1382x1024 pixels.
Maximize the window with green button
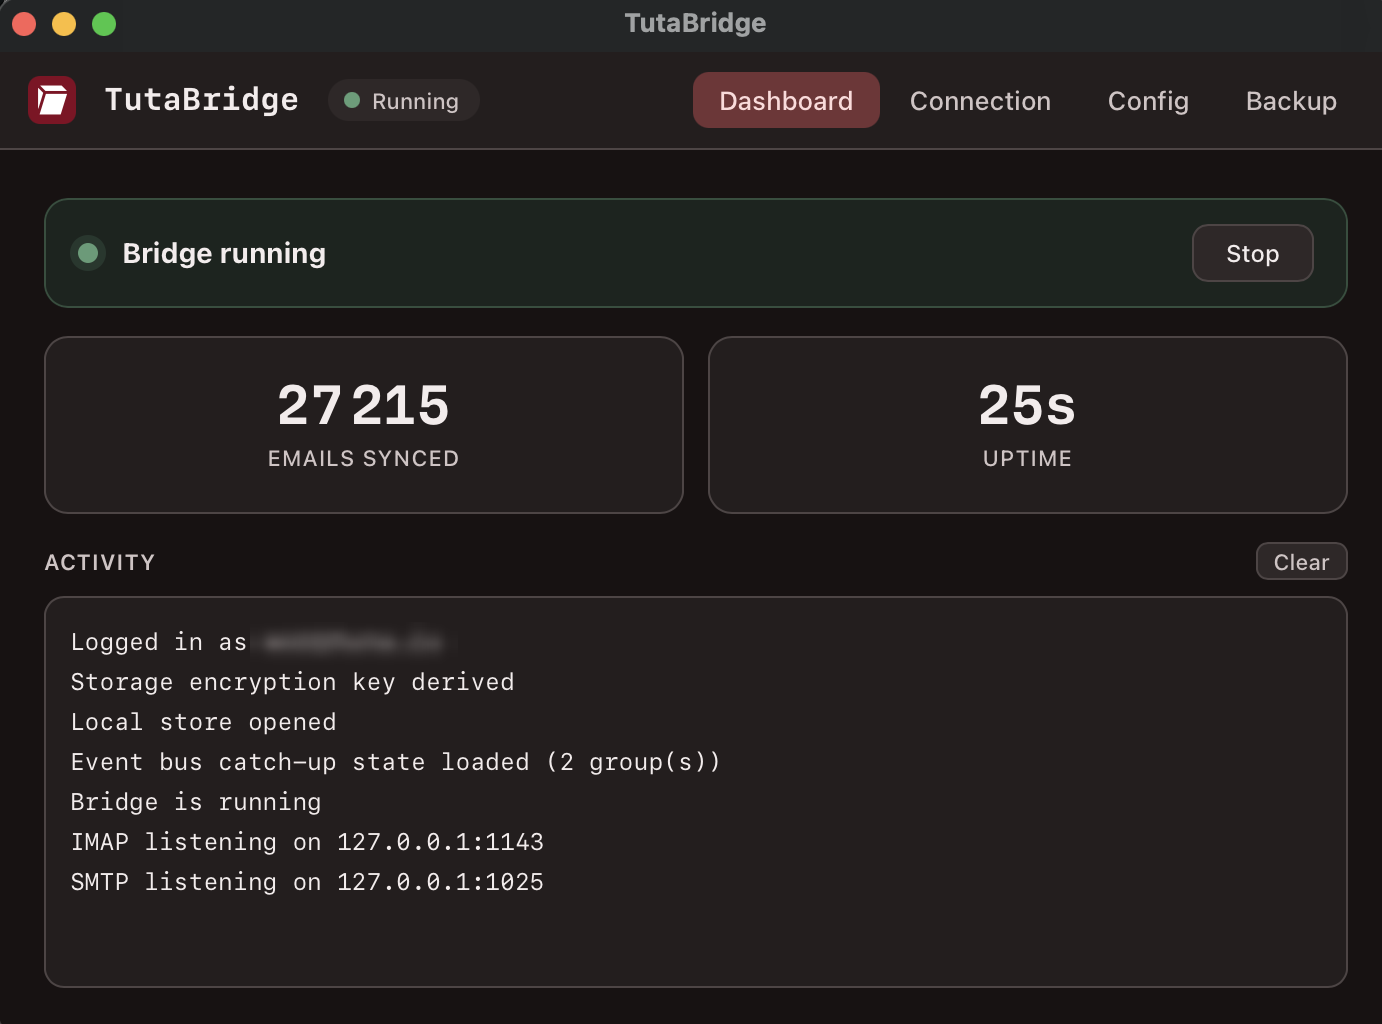(104, 23)
